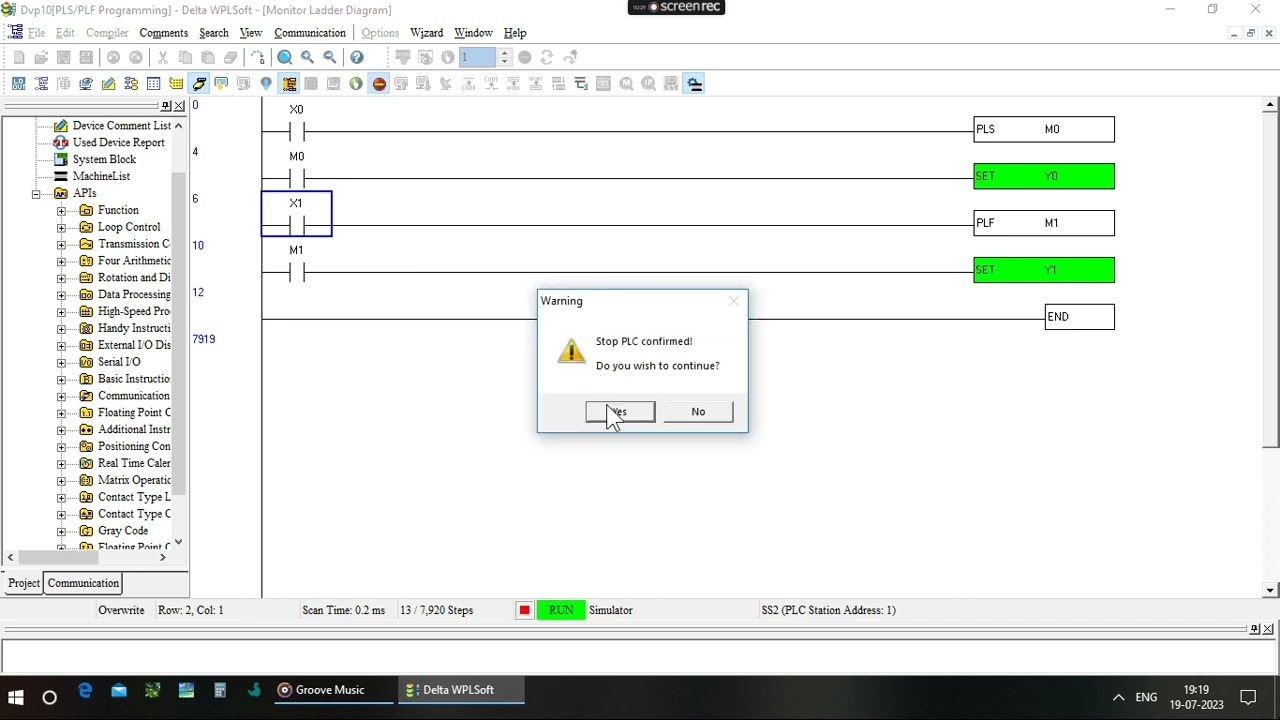Expand the Basic Instruction folder node
Image resolution: width=1280 pixels, height=720 pixels.
click(61, 379)
